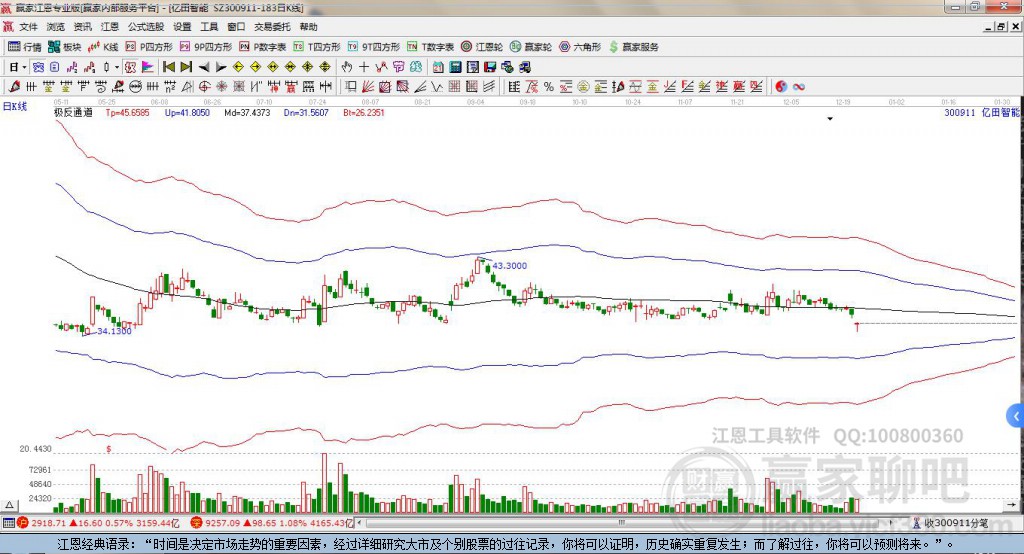Image resolution: width=1024 pixels, height=554 pixels.
Task: Click the black right-pointing play arrow
Action: (x=221, y=66)
